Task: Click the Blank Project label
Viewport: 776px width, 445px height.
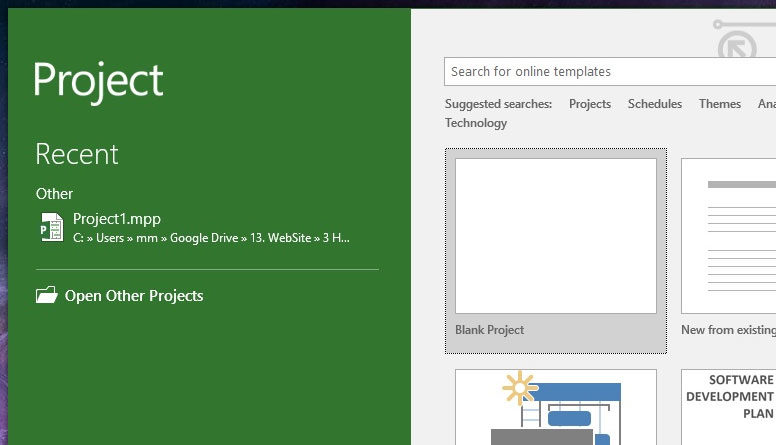Action: tap(489, 330)
